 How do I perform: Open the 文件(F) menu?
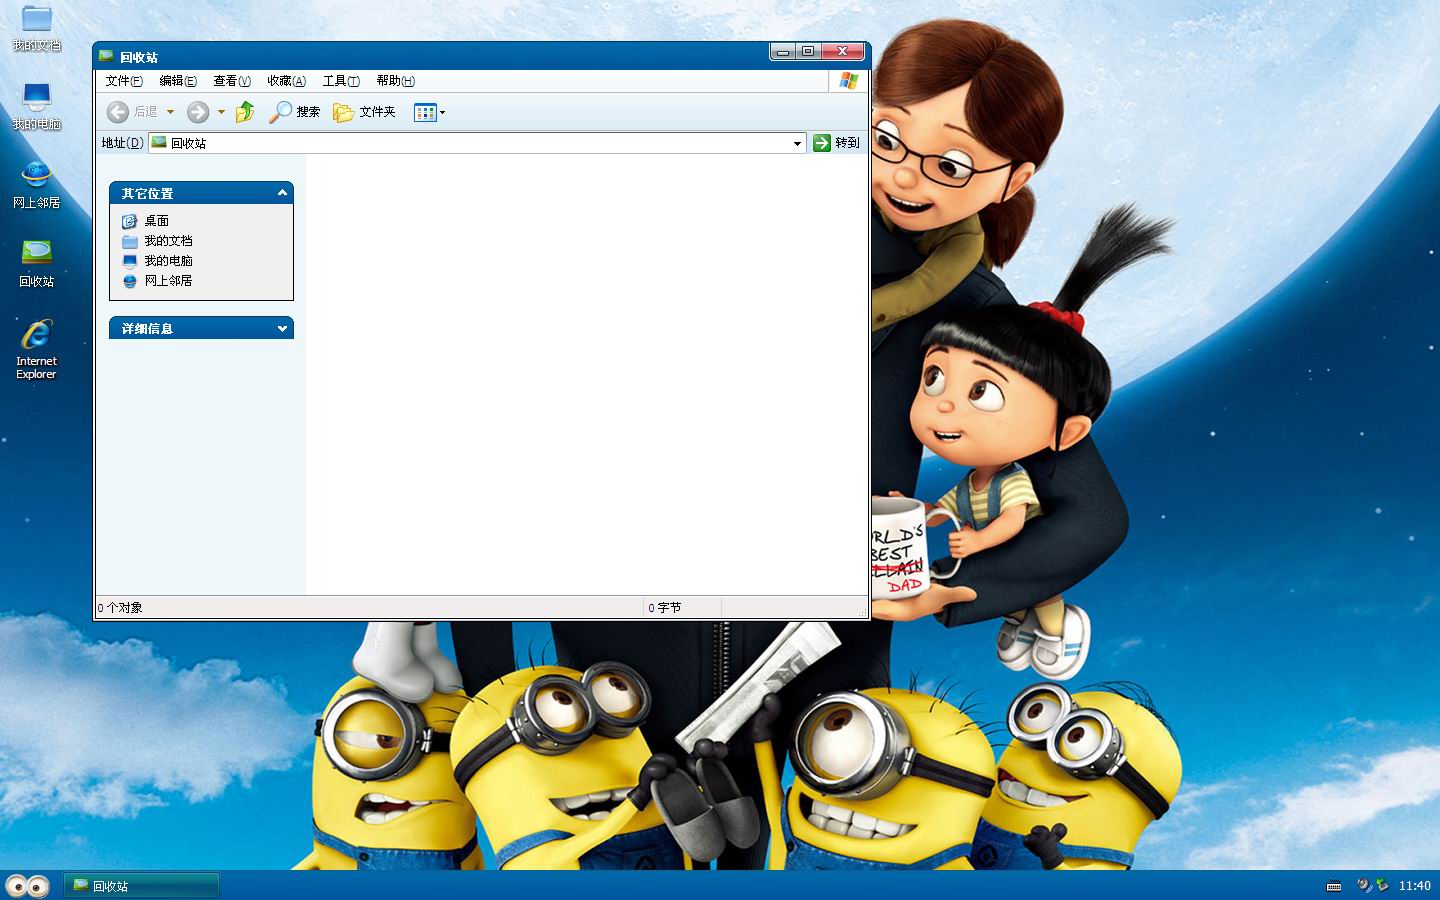tap(124, 81)
